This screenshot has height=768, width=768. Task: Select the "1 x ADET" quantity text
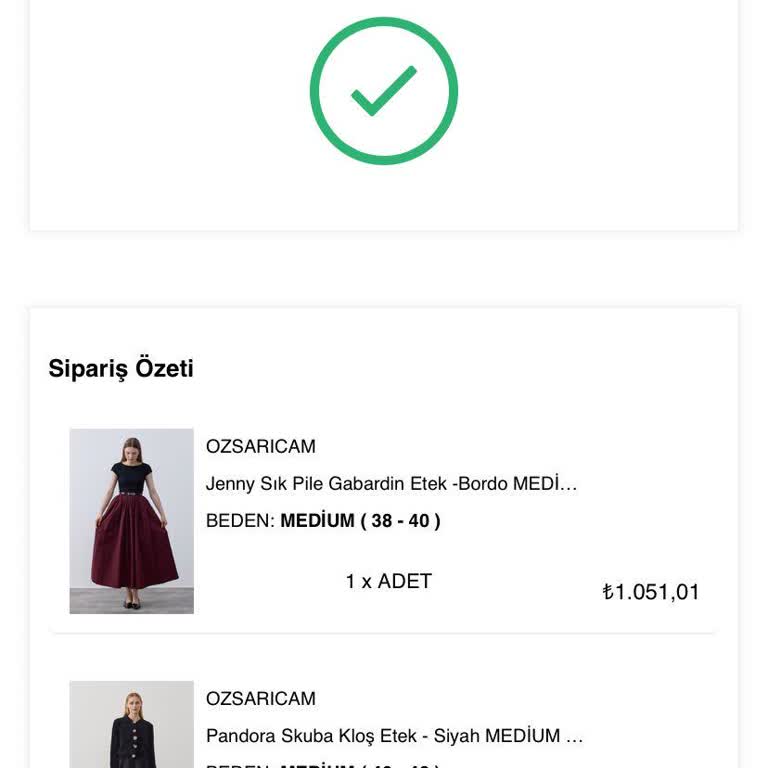[x=388, y=581]
